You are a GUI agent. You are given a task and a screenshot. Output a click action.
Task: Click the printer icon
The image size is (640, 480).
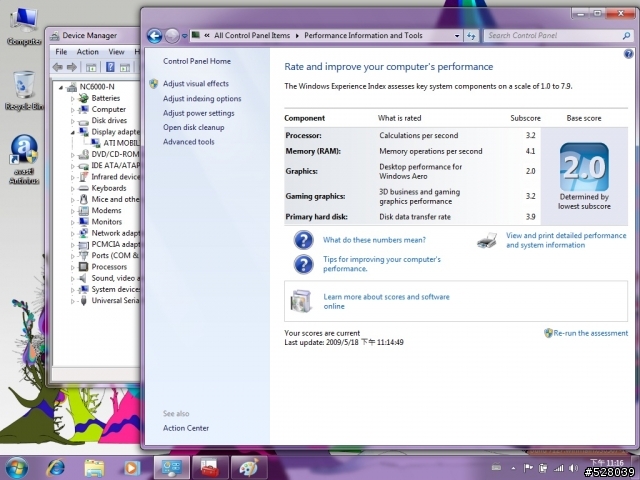coord(487,241)
